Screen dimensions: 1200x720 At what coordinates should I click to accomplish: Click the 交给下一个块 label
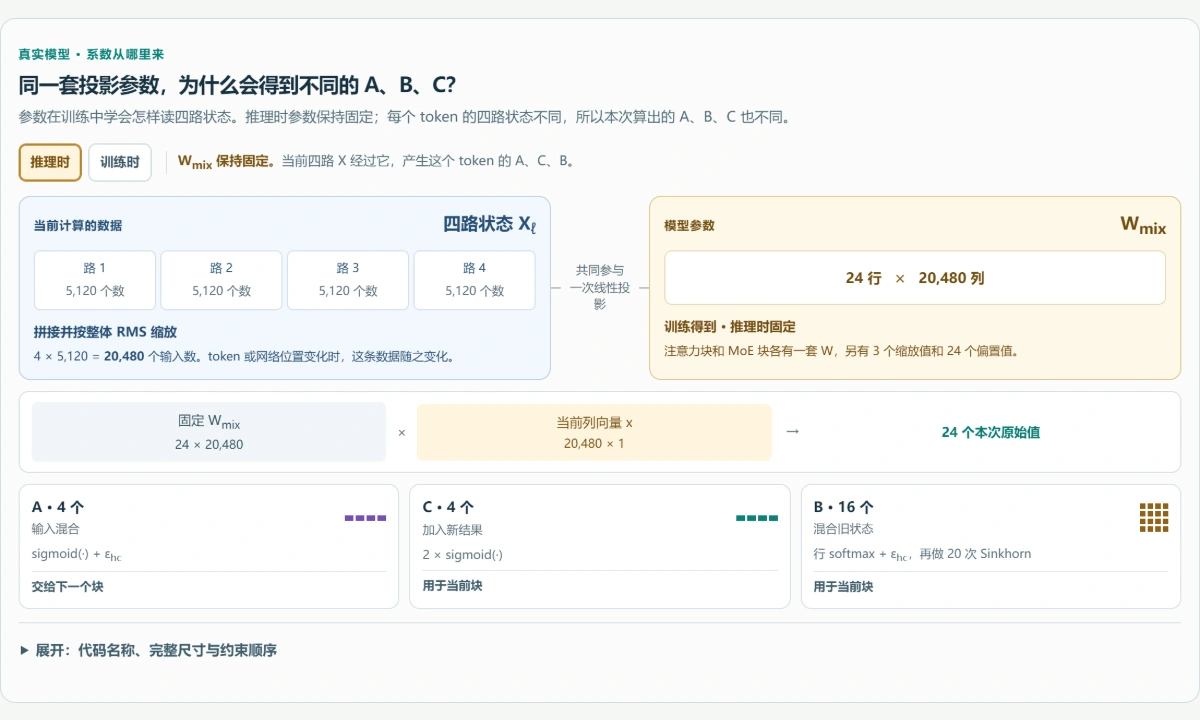pos(67,586)
